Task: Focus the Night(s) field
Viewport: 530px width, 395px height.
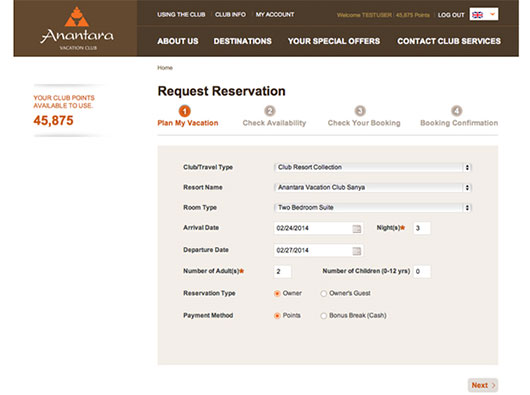Action: pos(422,228)
